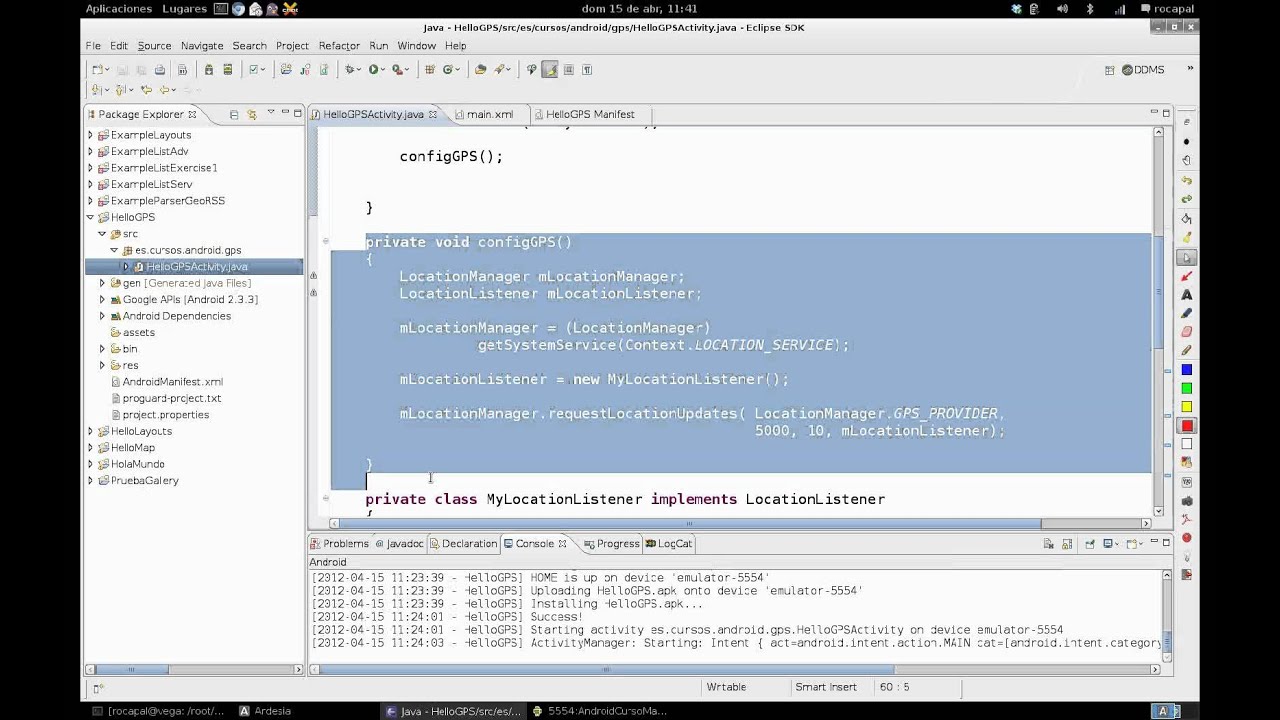Screen dimensions: 1280x720
Task: Click the Last Edit Location arrow icon
Action: (146, 89)
